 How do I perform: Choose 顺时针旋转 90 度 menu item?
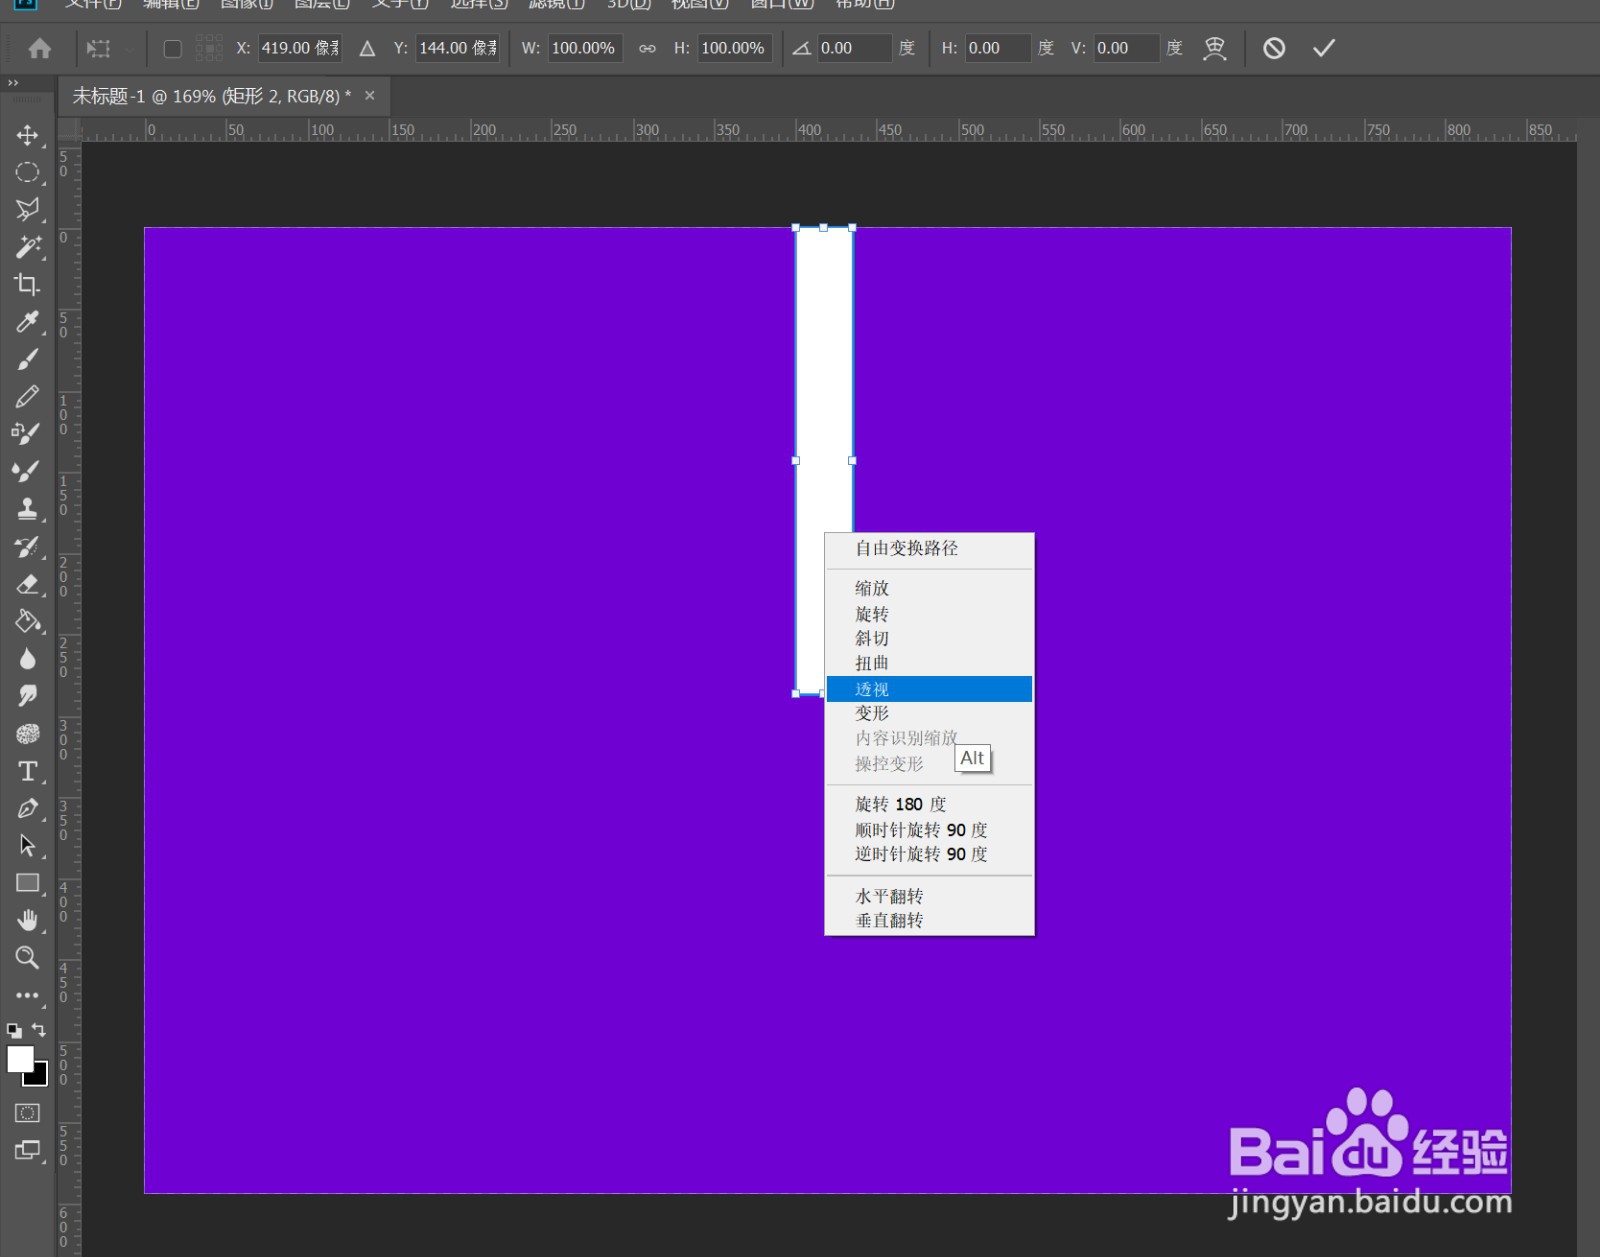pyautogui.click(x=929, y=830)
